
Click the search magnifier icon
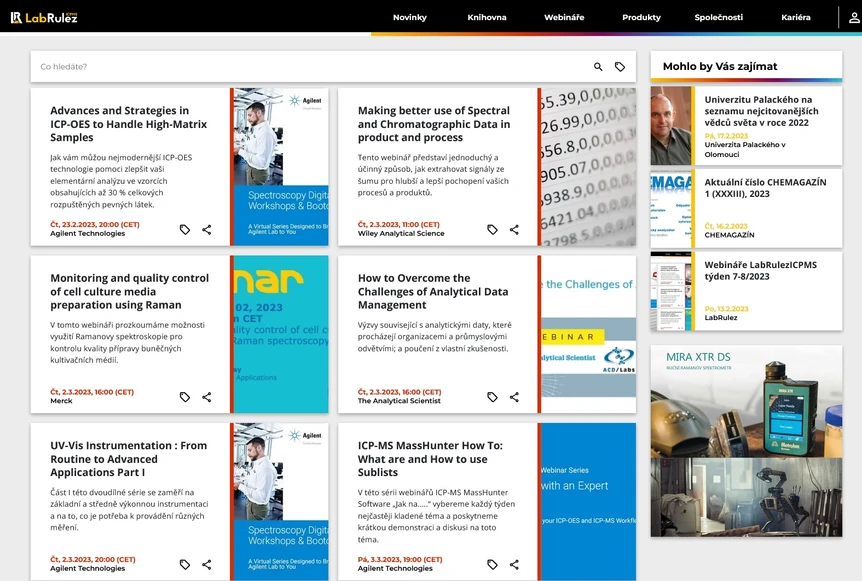[x=598, y=67]
